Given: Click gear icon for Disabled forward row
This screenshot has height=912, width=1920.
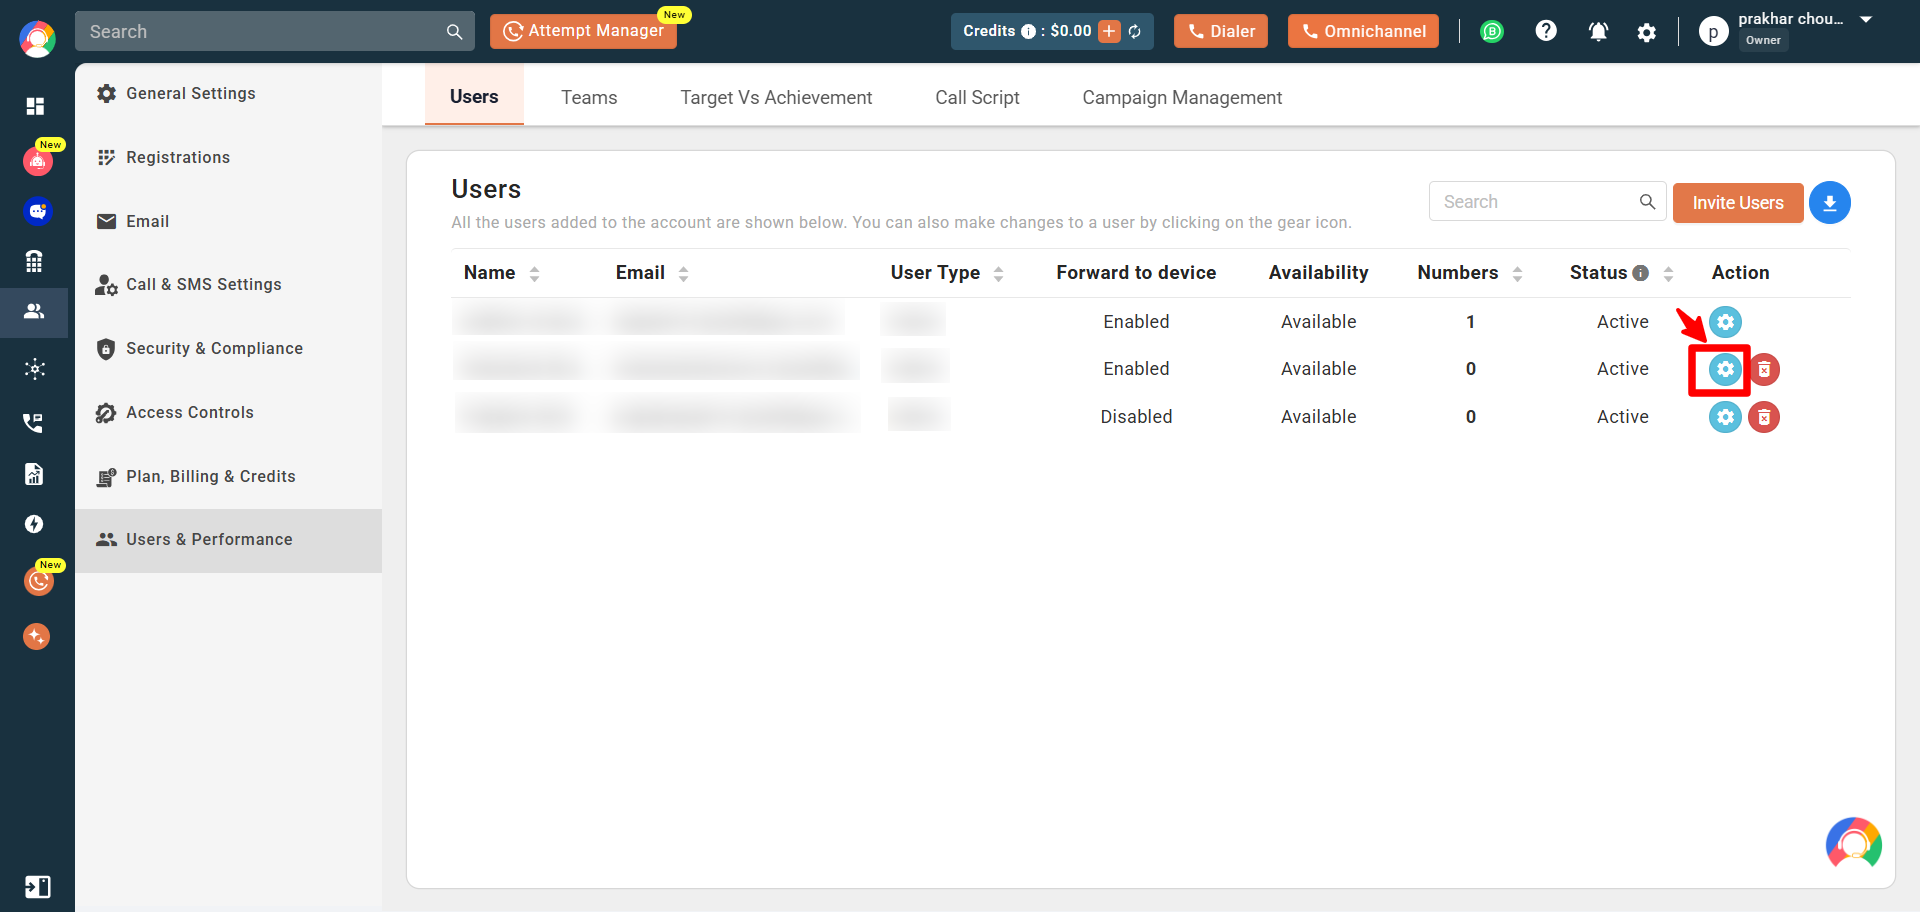Looking at the screenshot, I should [x=1725, y=417].
